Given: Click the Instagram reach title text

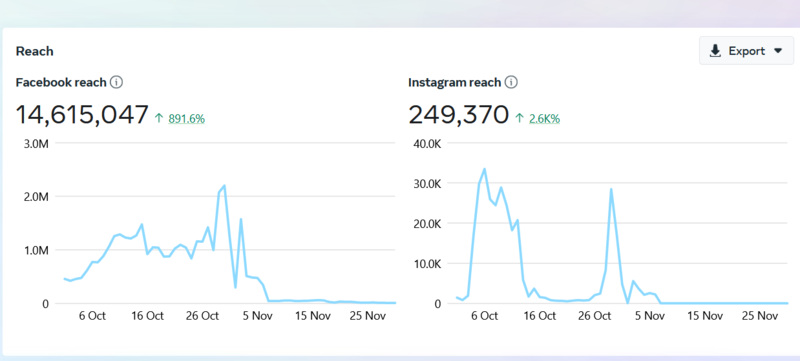Looking at the screenshot, I should (455, 82).
